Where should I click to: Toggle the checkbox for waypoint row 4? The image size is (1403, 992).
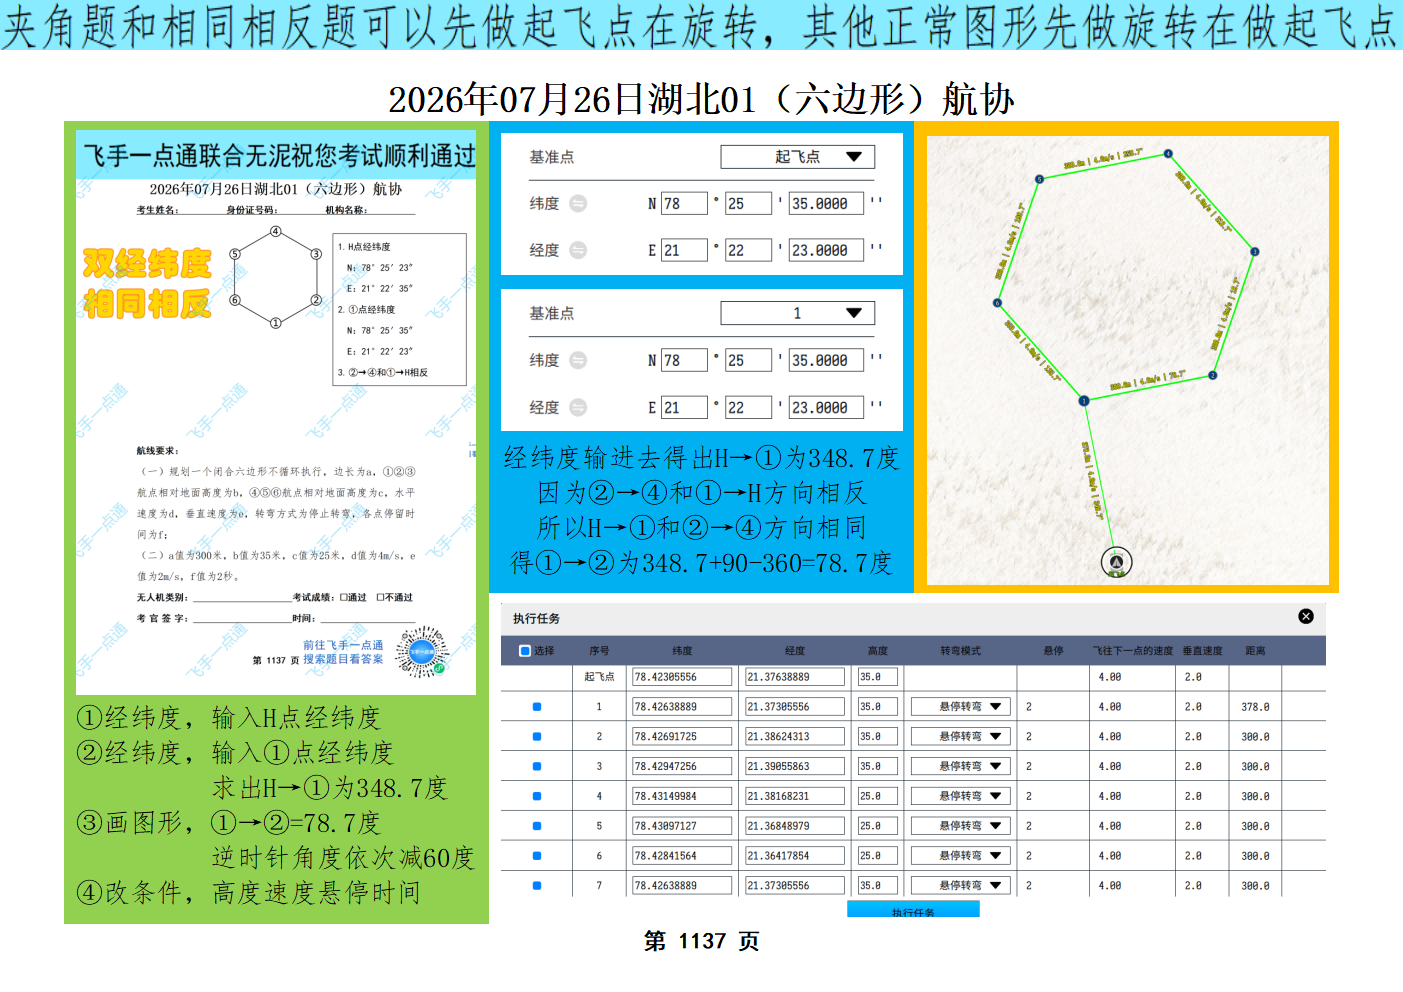pyautogui.click(x=537, y=797)
